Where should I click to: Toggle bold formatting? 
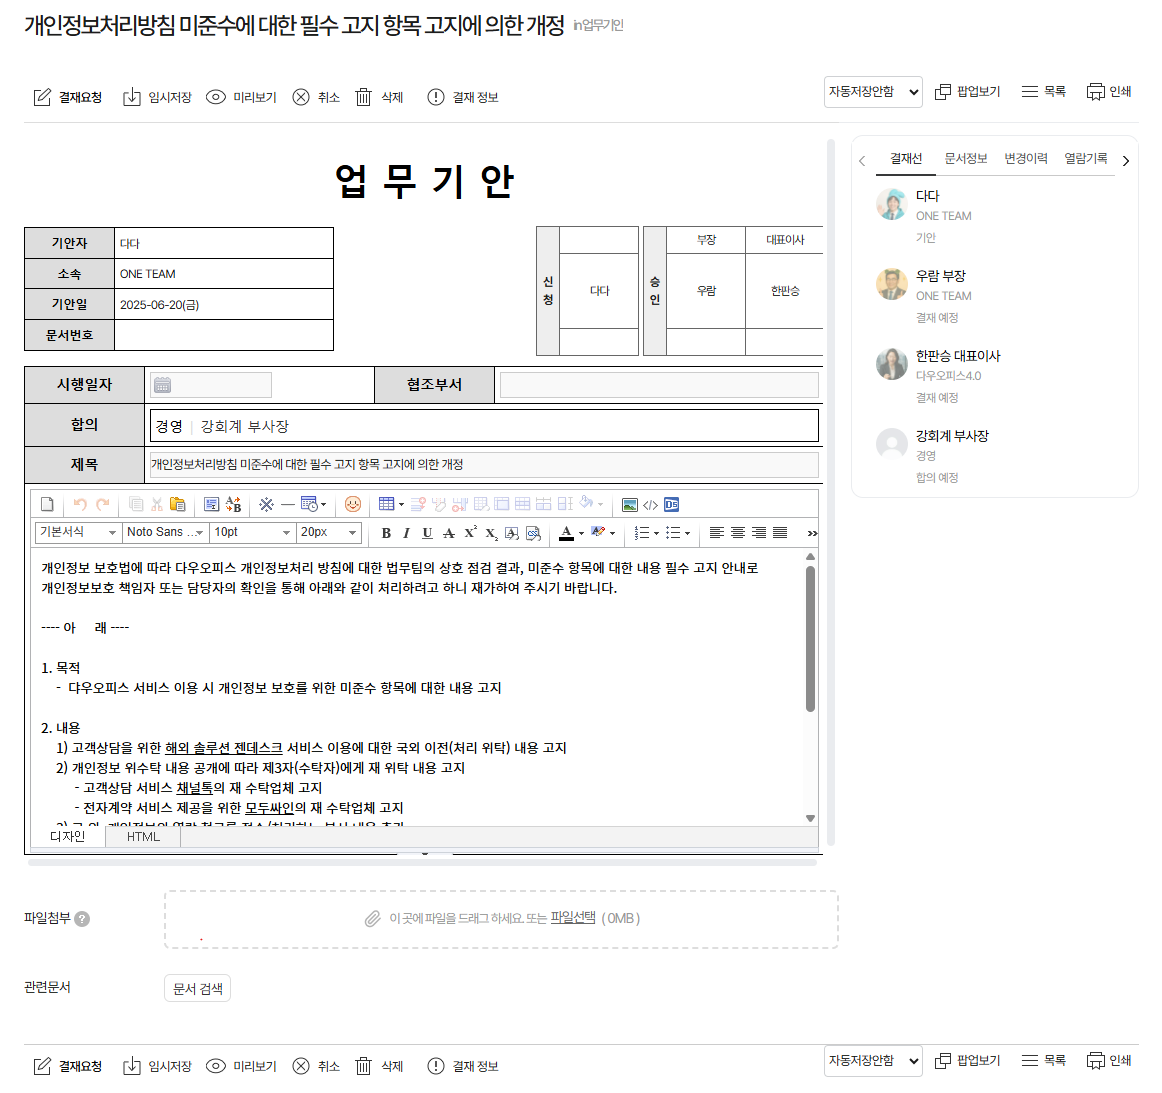[386, 533]
